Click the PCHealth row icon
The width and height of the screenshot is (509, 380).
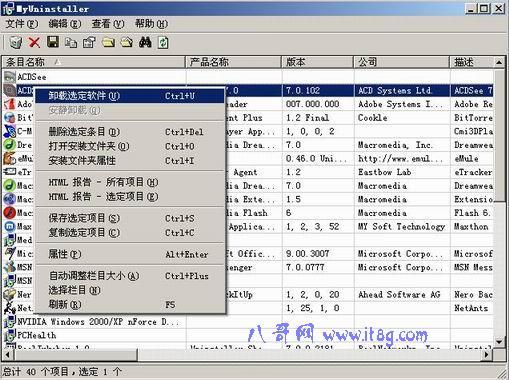point(10,335)
